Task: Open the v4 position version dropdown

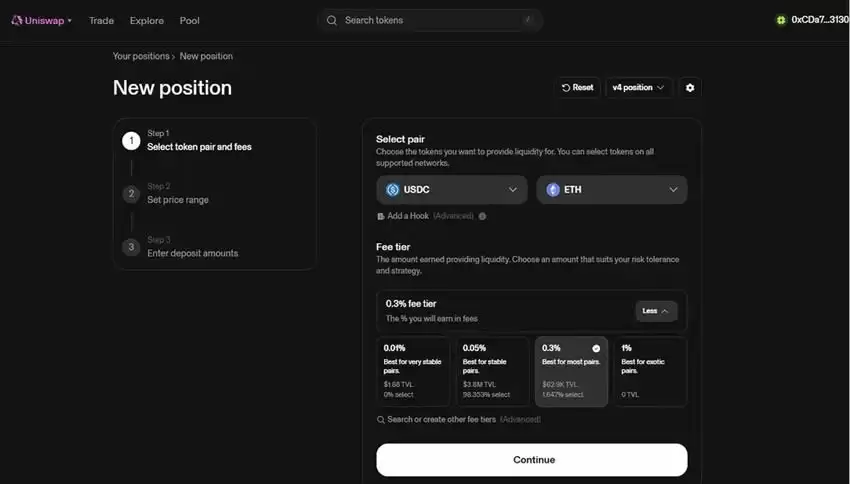Action: tap(638, 88)
